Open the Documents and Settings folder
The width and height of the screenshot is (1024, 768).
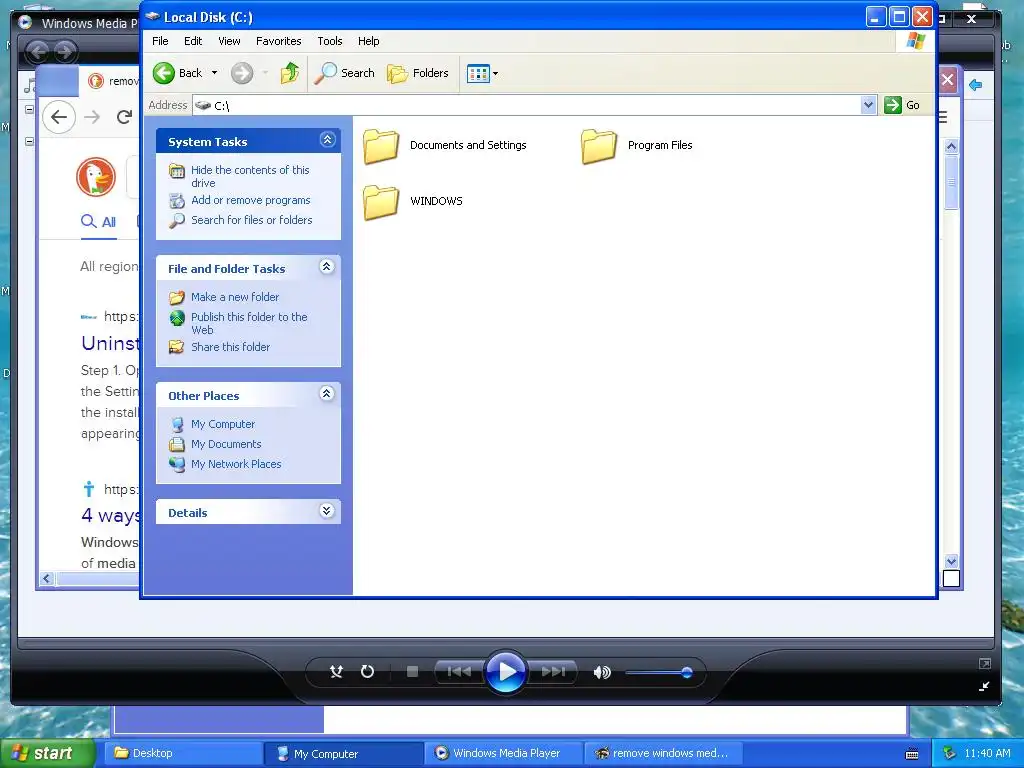445,145
